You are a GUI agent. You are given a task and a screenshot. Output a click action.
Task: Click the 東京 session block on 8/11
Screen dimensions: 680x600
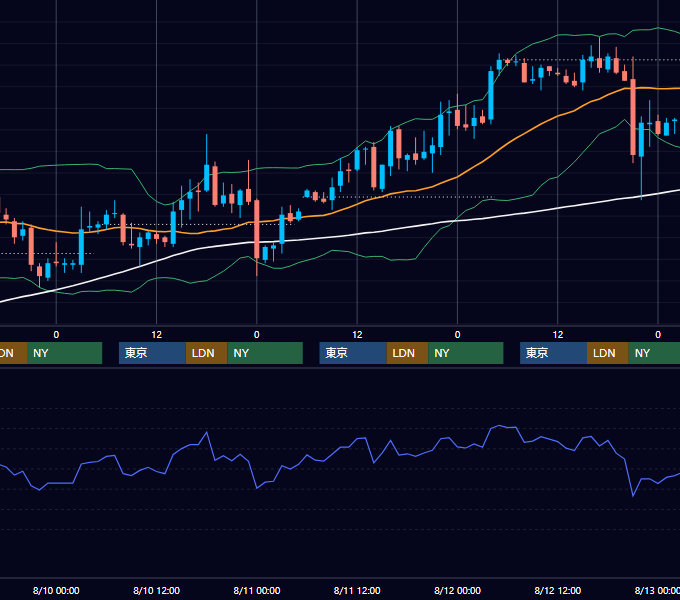[x=353, y=353]
